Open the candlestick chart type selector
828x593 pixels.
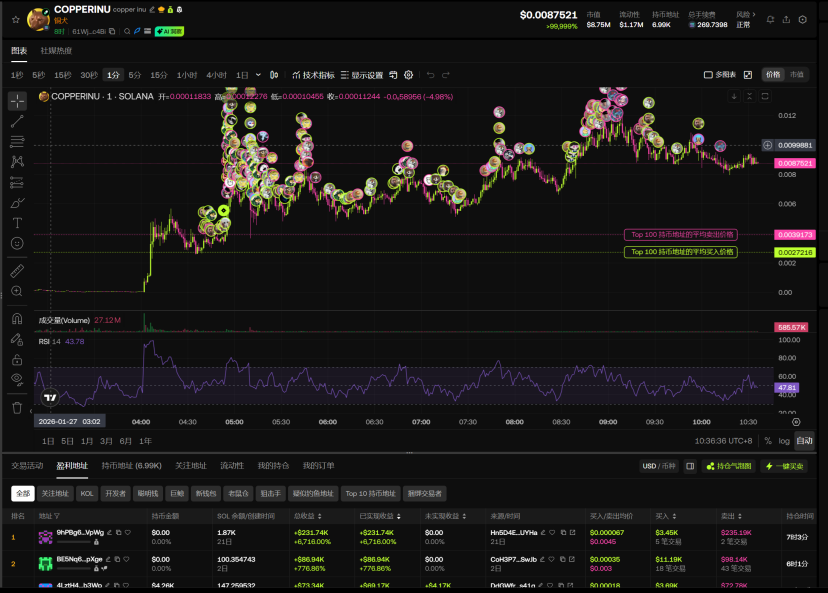pyautogui.click(x=274, y=75)
